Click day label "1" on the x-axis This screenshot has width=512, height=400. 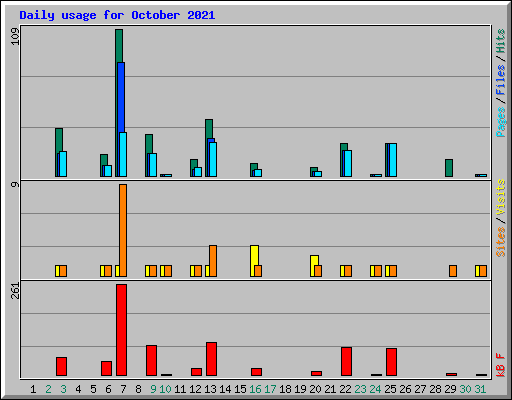(33, 389)
